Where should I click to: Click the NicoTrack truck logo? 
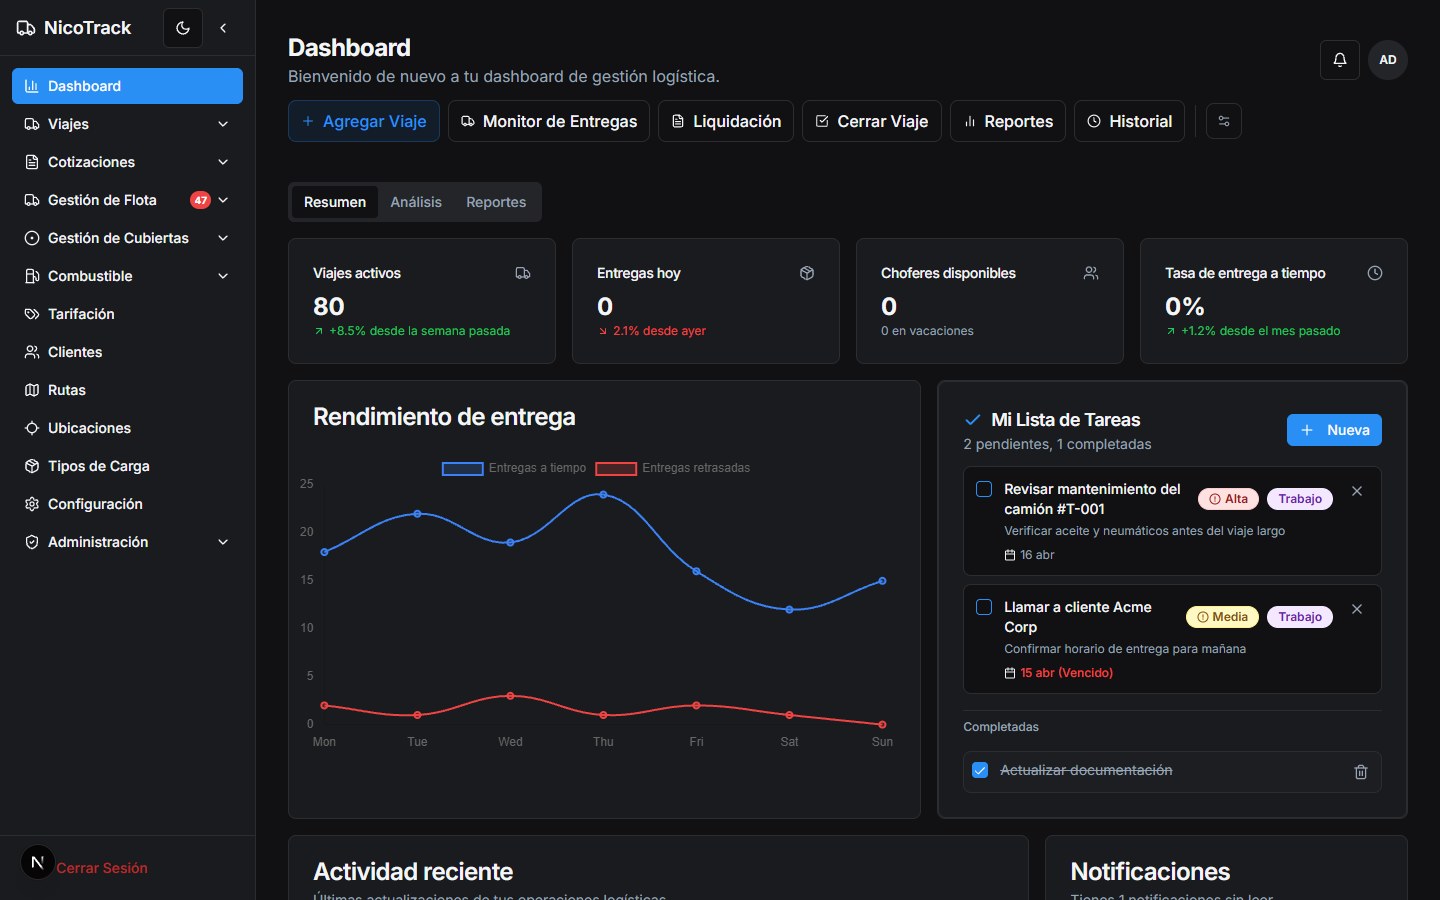(x=26, y=28)
